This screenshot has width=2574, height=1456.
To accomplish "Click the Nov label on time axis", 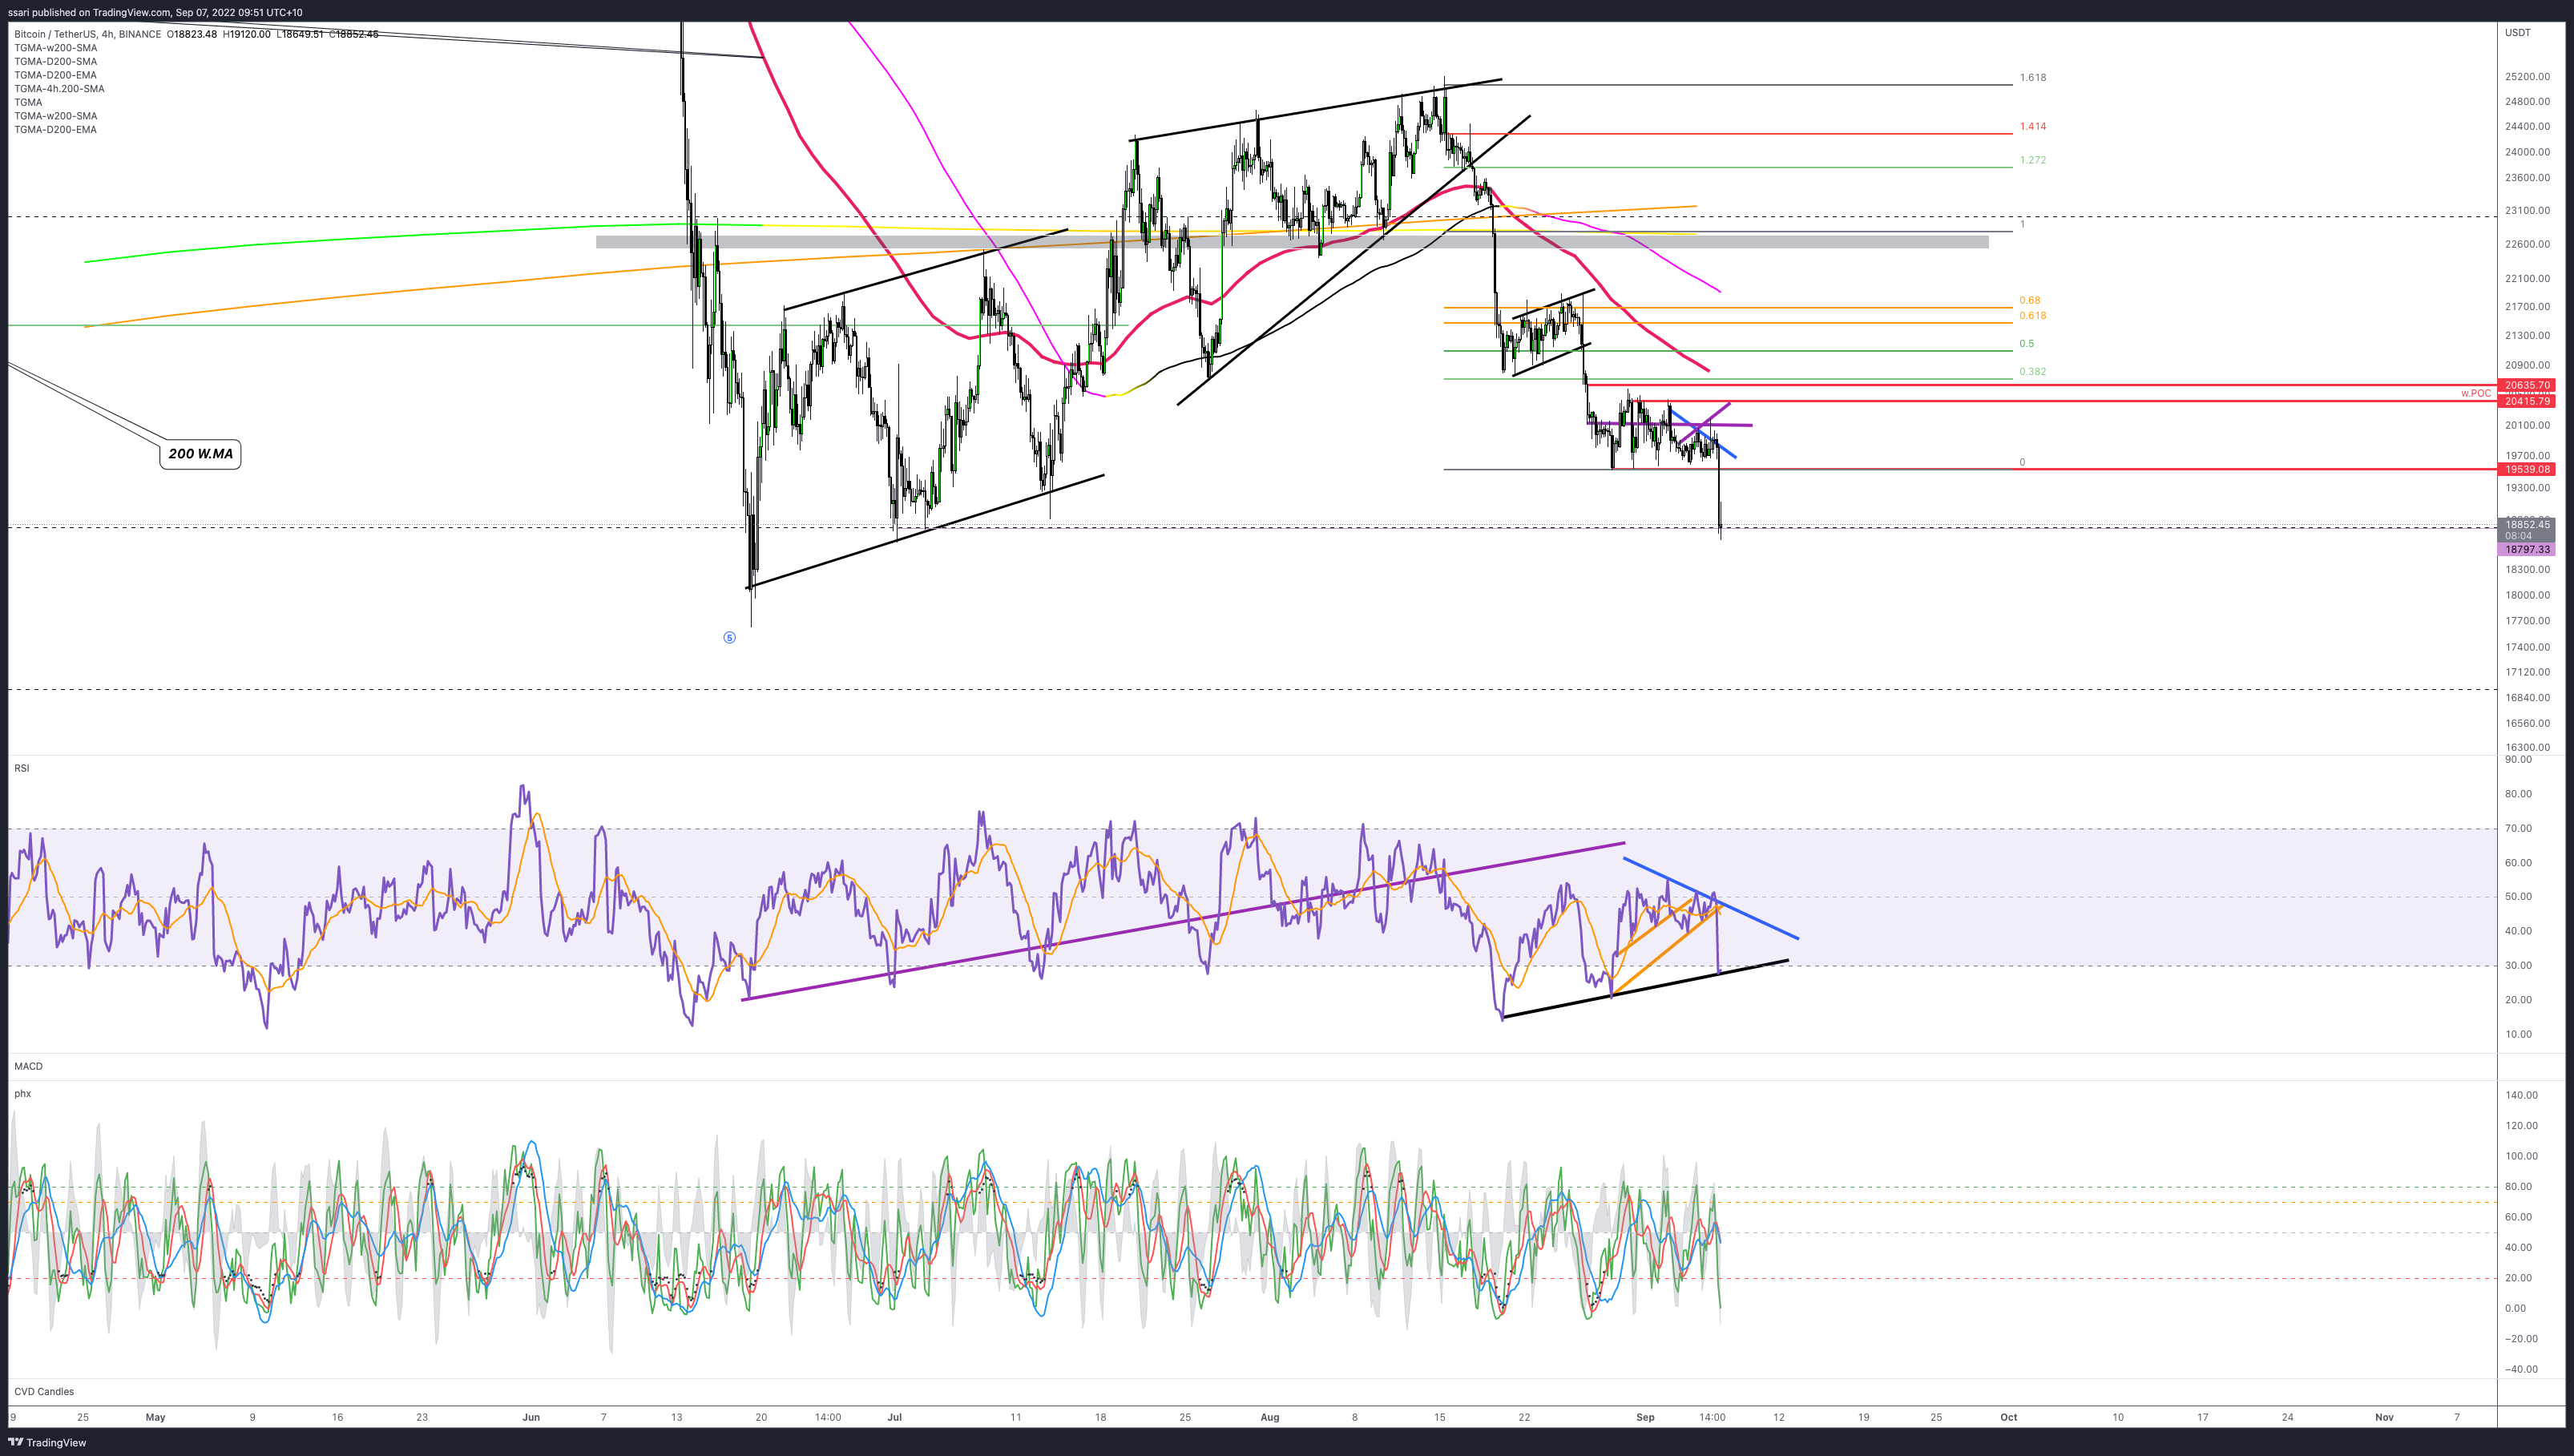I will pos(2384,1417).
